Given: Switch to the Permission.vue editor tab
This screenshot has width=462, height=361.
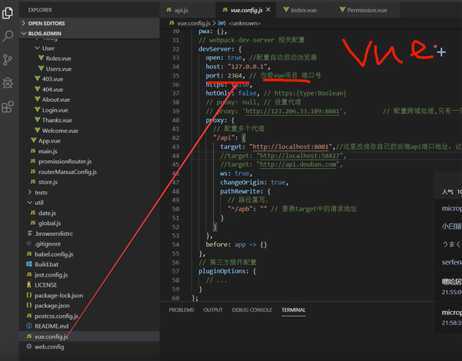Looking at the screenshot, I should (367, 10).
